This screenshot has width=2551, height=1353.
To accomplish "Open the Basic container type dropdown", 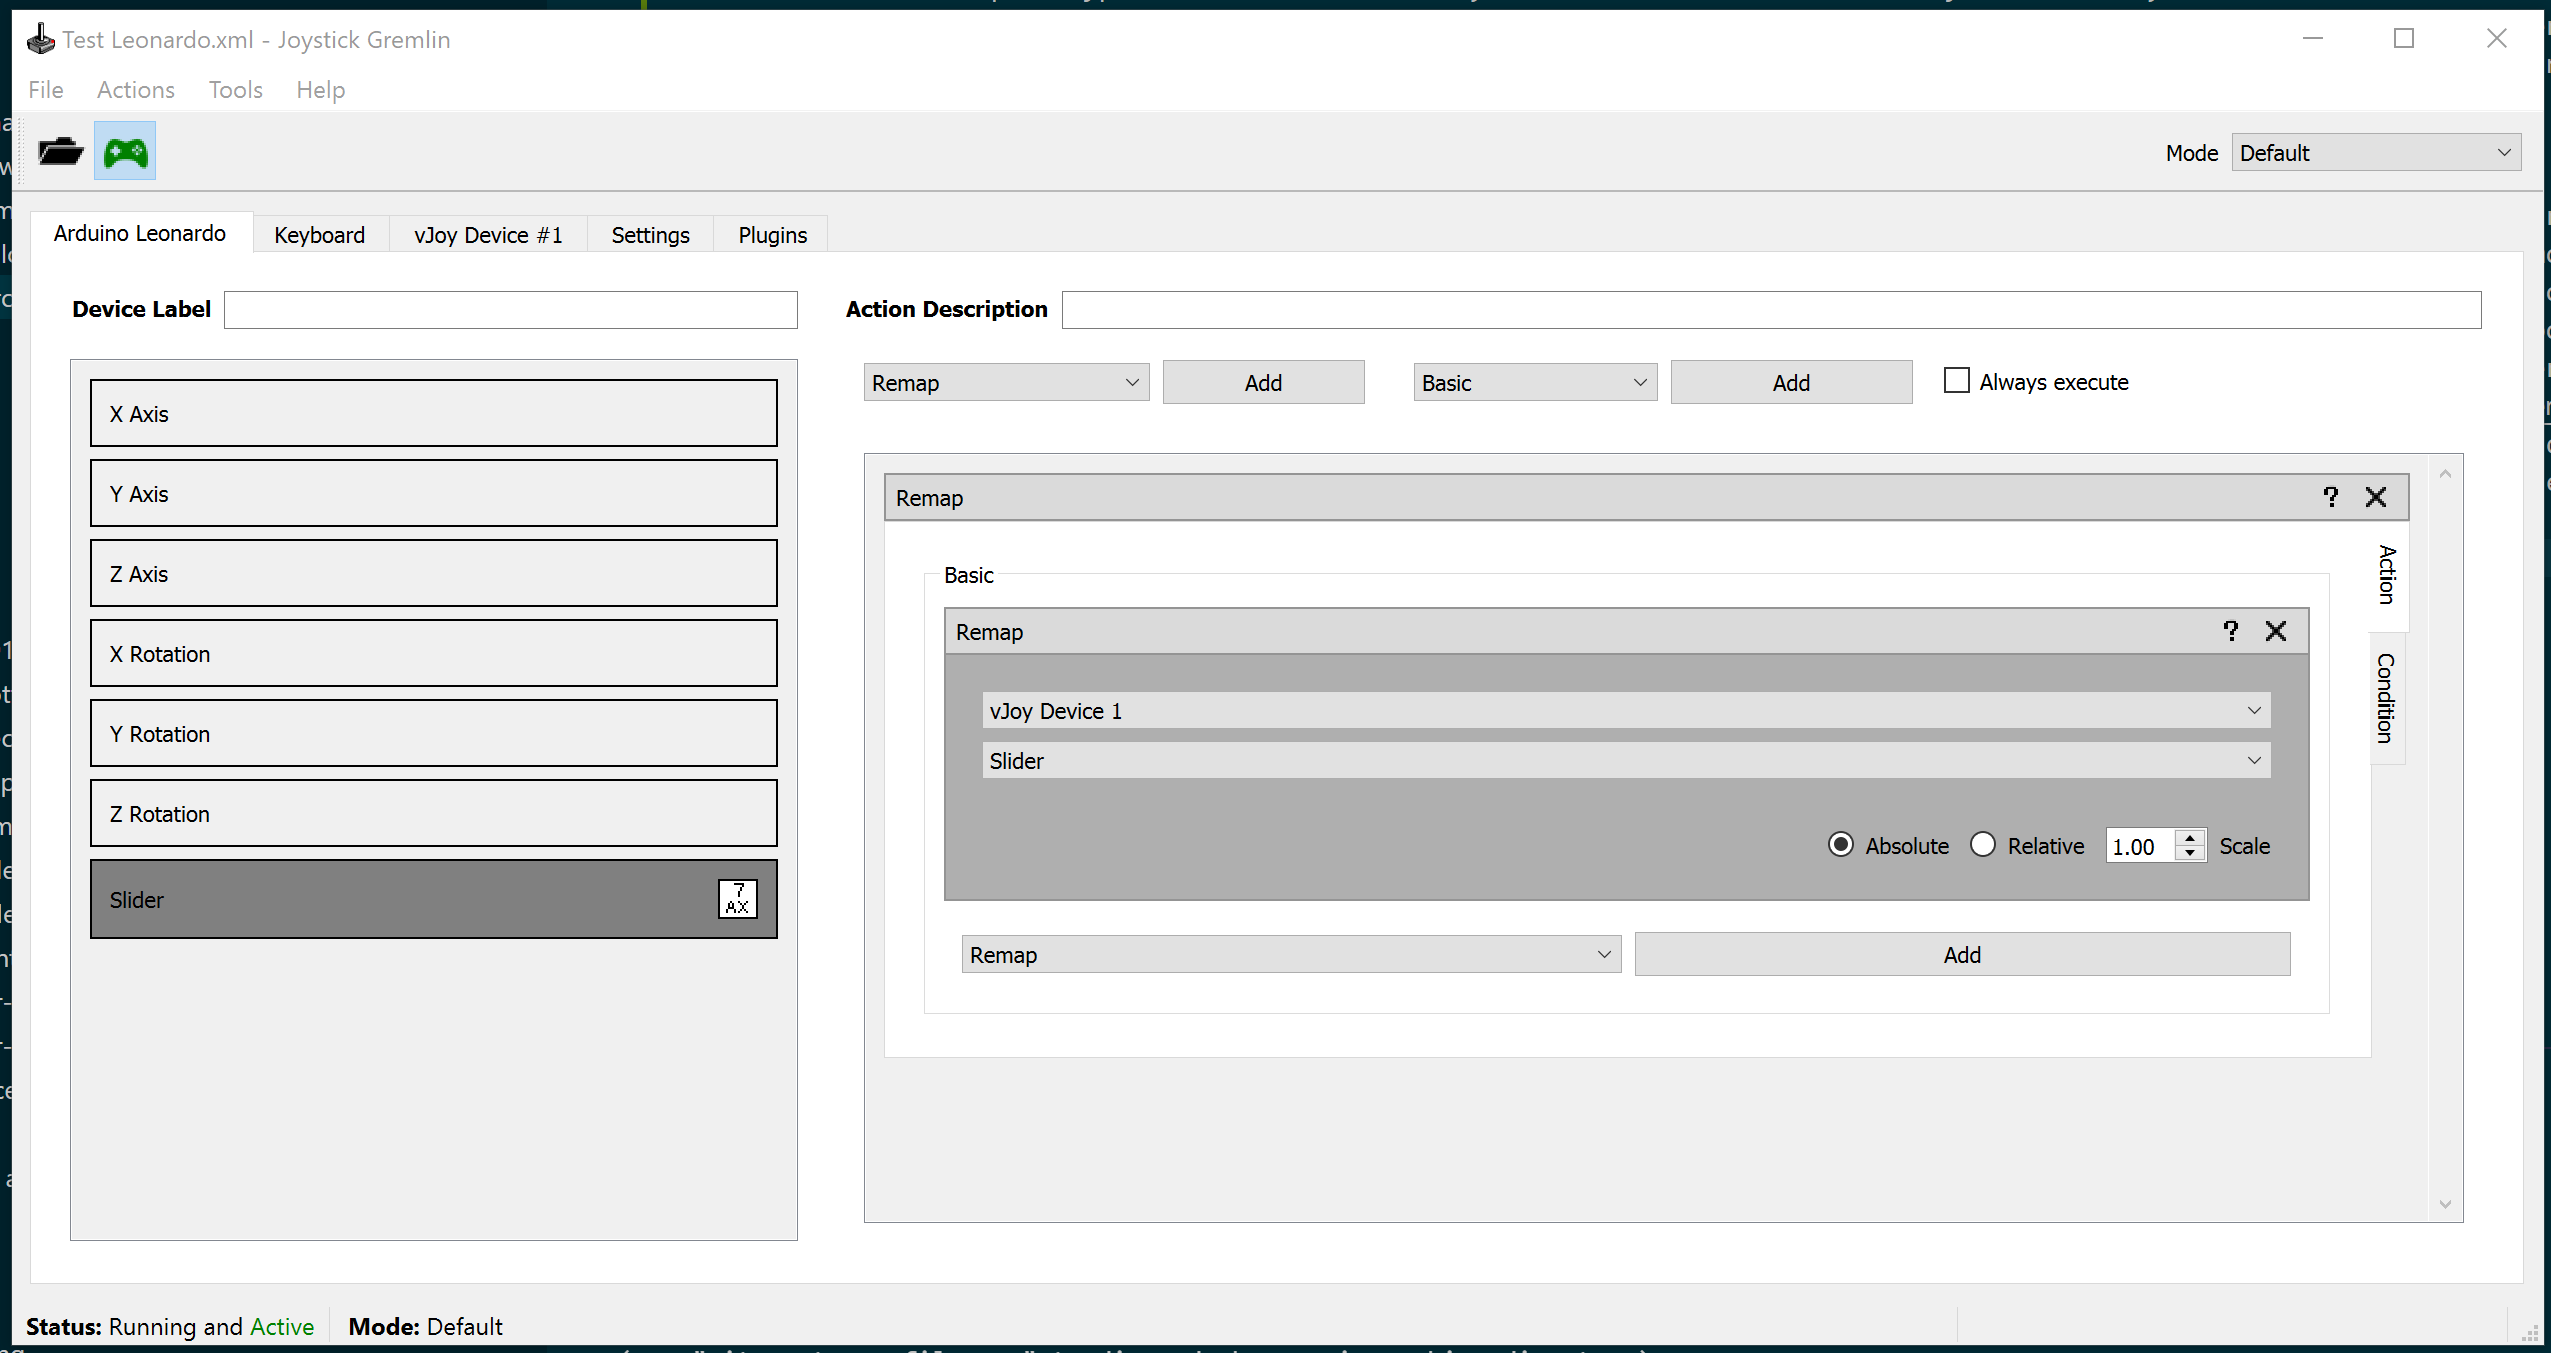I will [x=1534, y=383].
